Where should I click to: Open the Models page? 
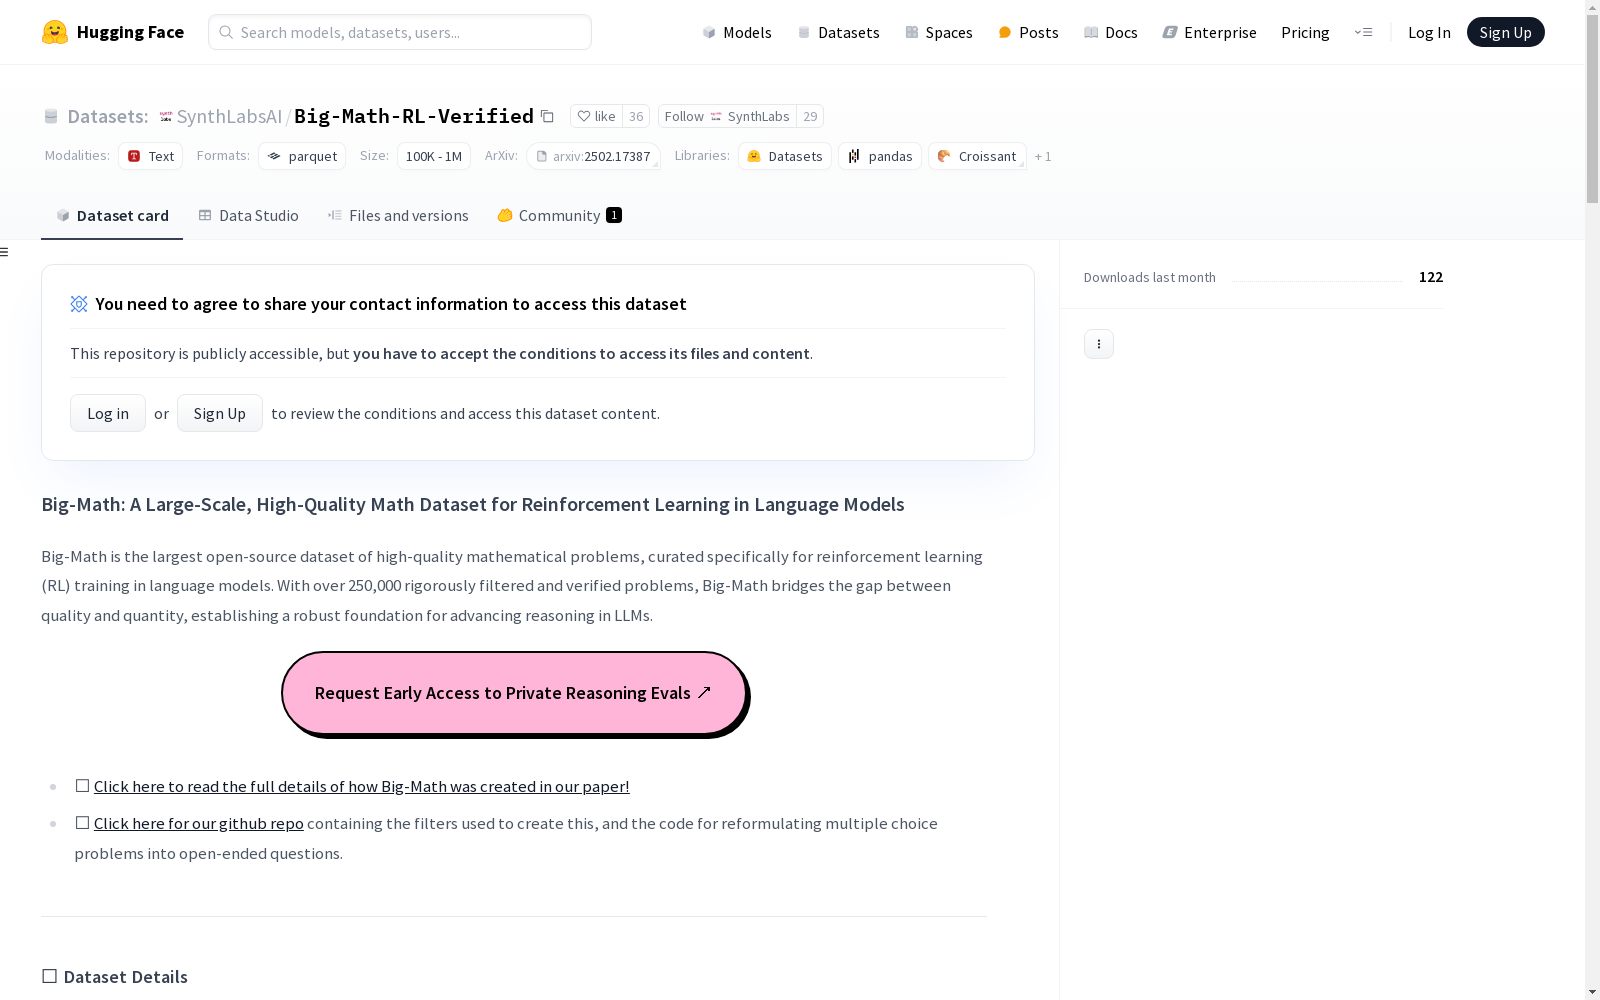(x=737, y=32)
